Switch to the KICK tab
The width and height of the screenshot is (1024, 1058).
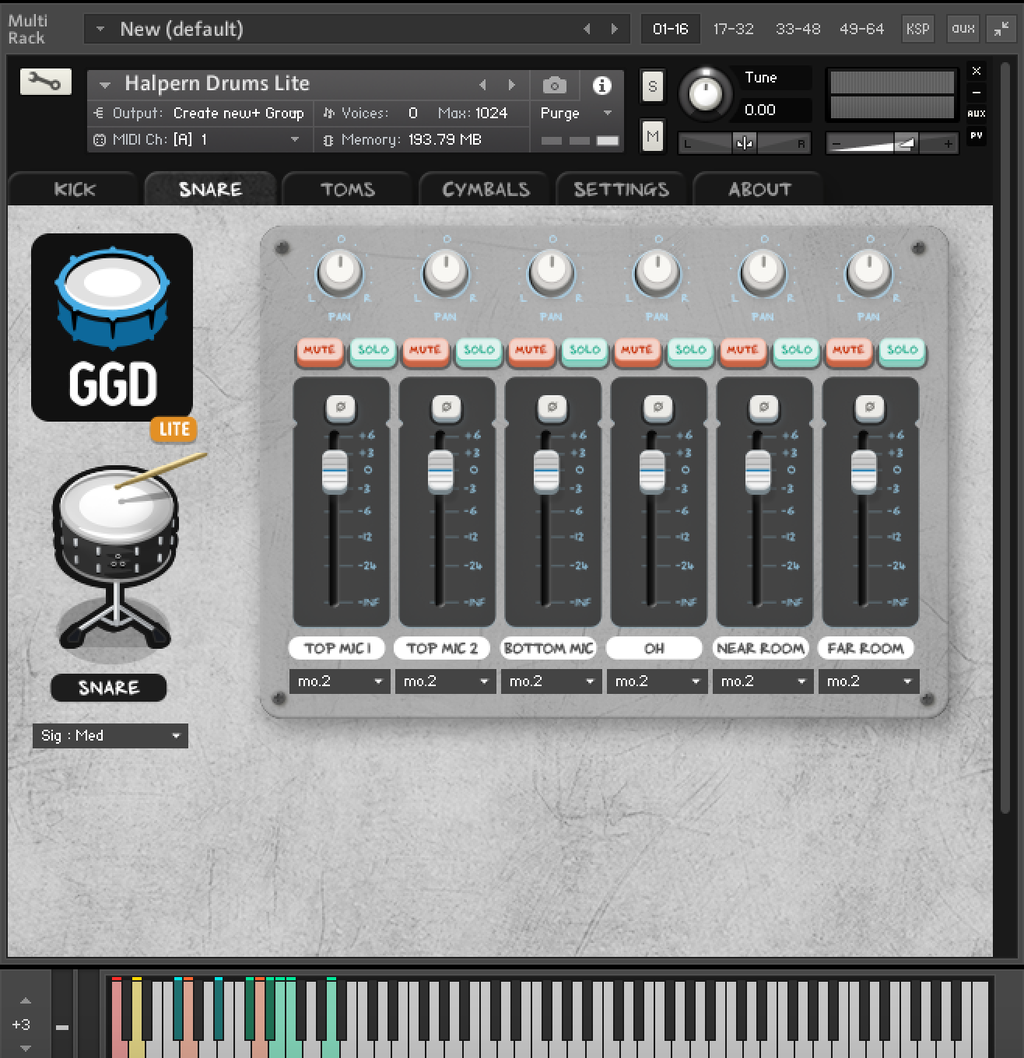pos(74,189)
